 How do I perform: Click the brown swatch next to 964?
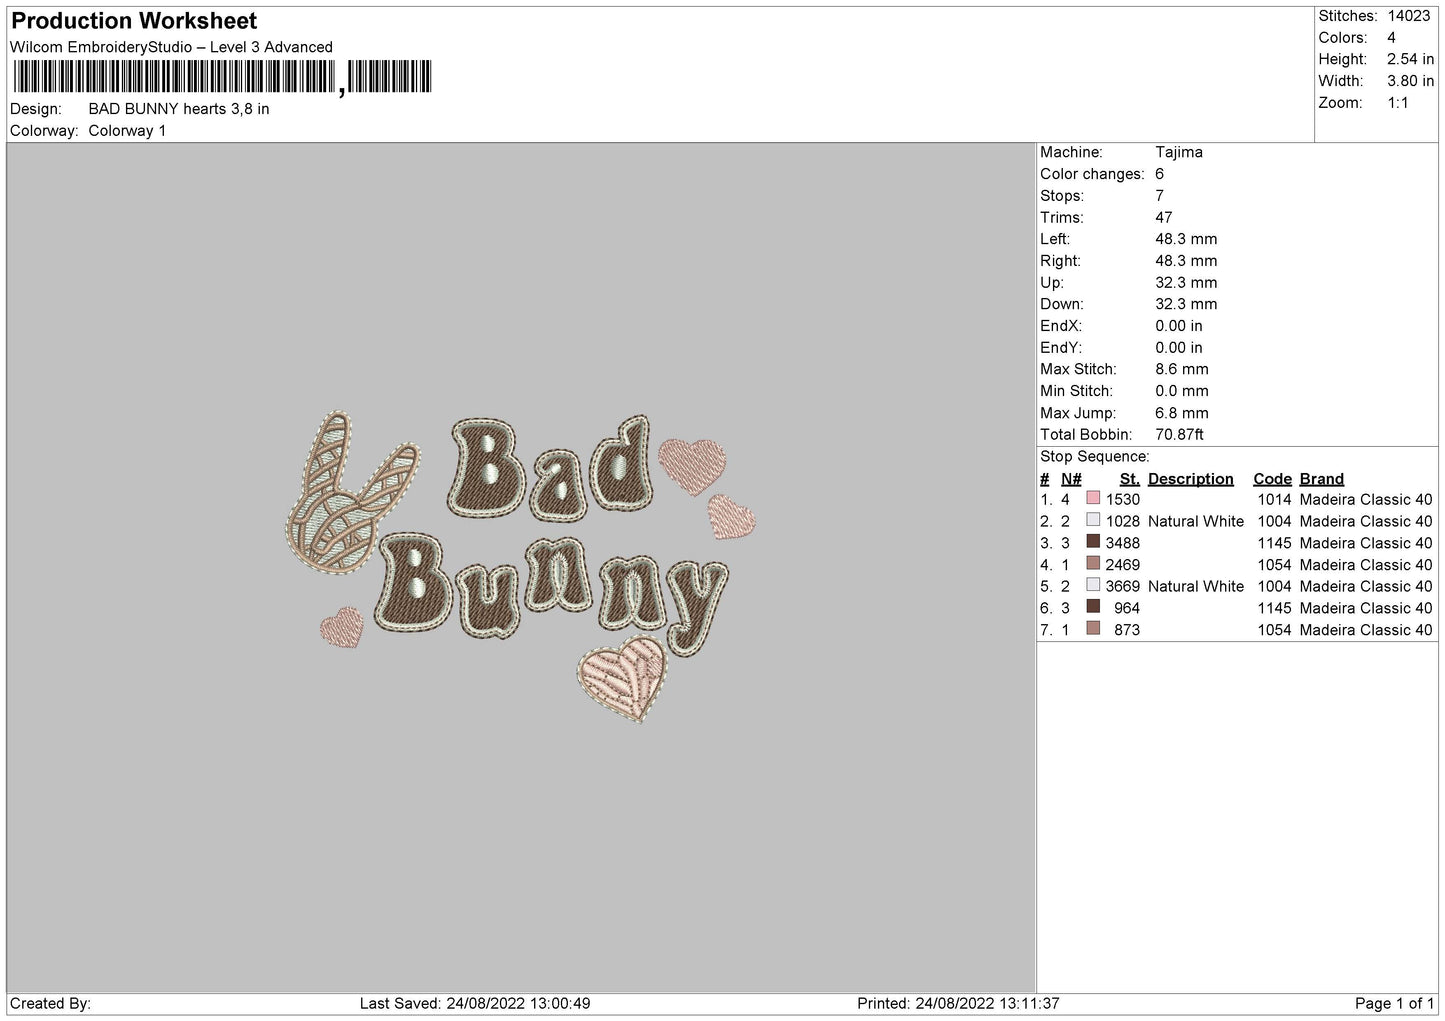coord(1093,608)
